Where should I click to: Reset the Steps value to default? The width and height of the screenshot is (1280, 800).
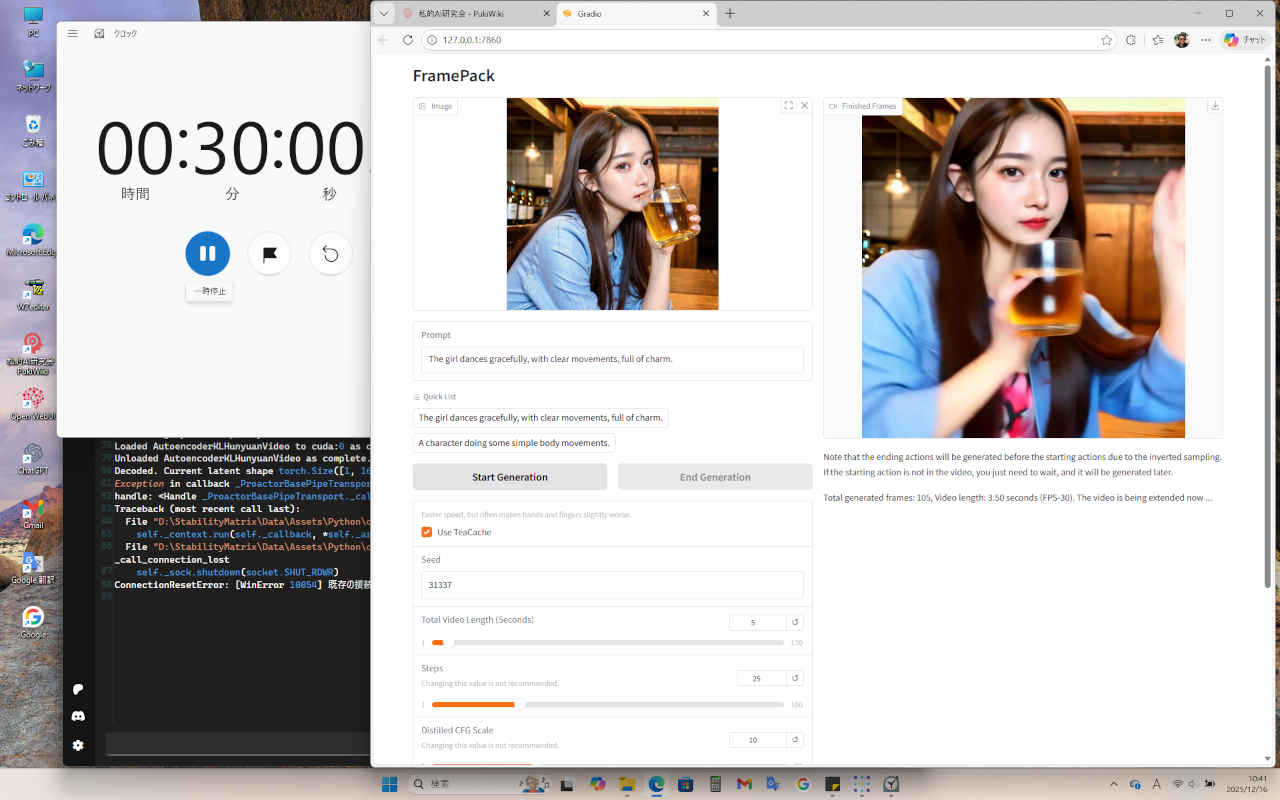(795, 678)
